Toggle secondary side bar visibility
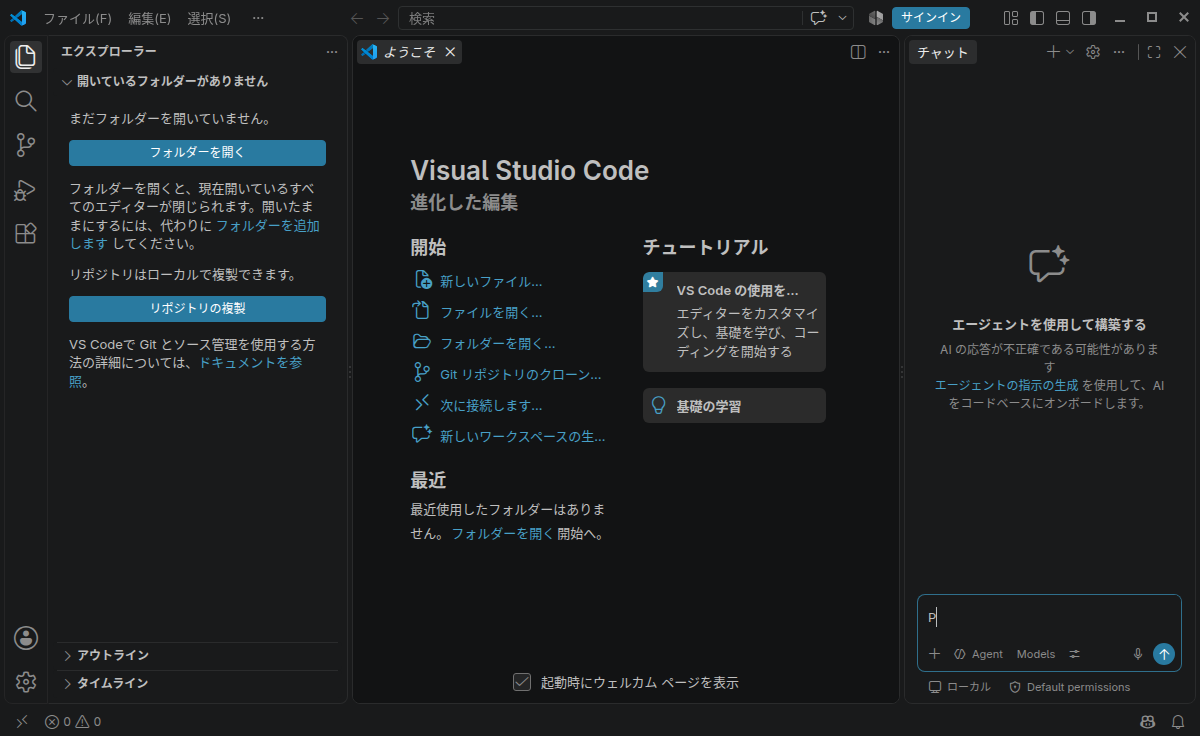 tap(1089, 18)
